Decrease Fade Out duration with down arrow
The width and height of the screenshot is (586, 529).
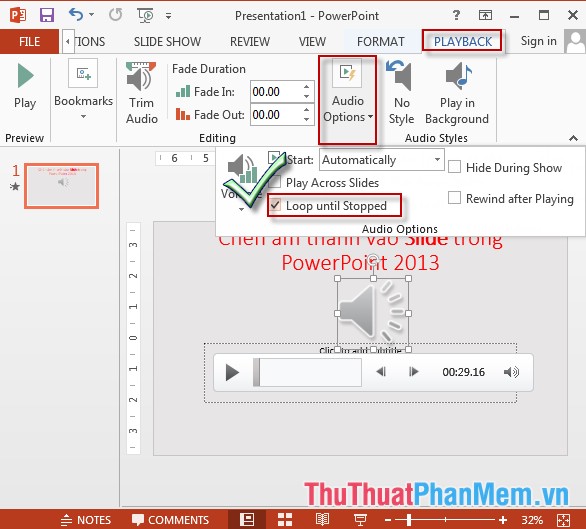coord(306,119)
